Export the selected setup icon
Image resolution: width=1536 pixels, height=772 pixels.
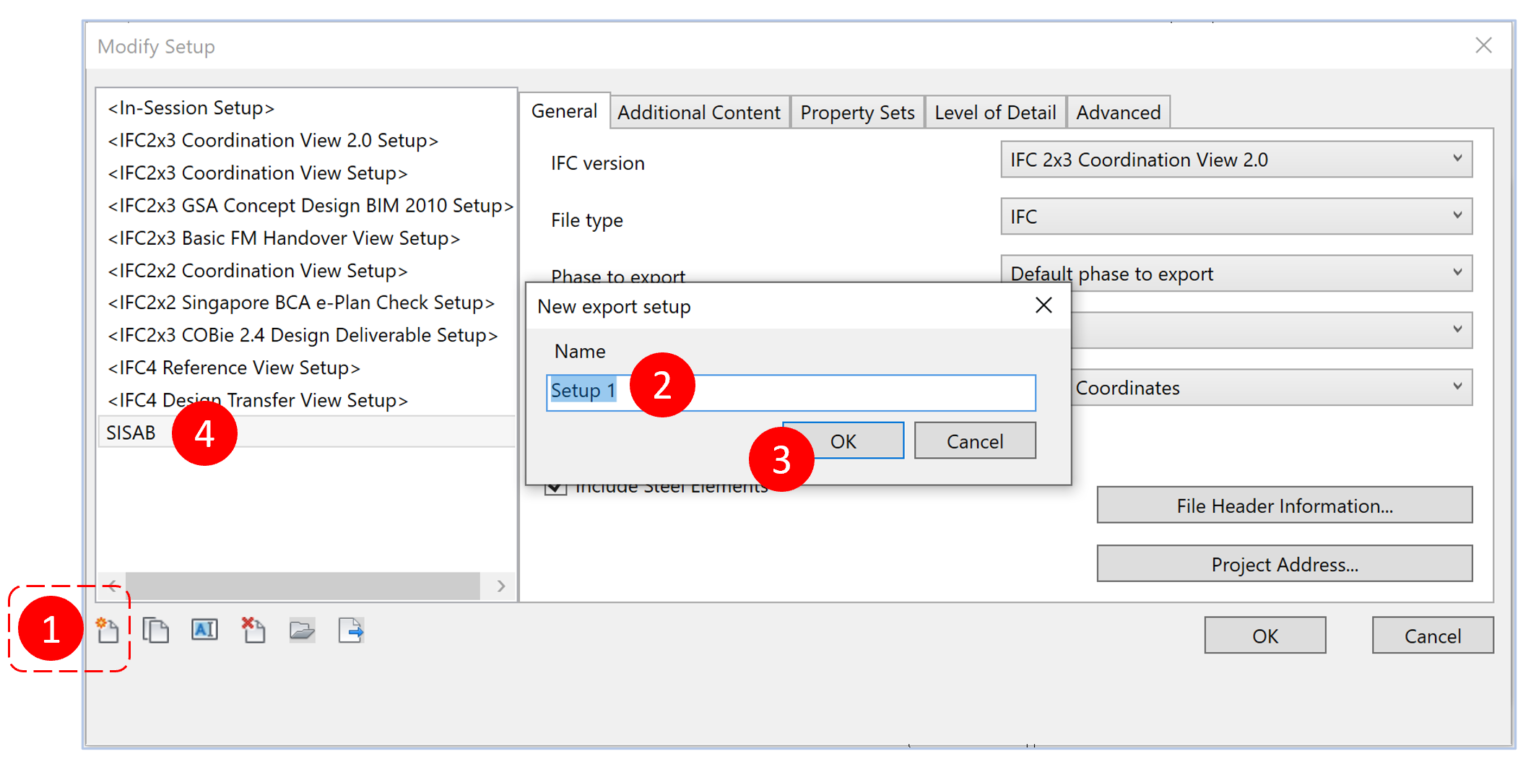[x=351, y=630]
